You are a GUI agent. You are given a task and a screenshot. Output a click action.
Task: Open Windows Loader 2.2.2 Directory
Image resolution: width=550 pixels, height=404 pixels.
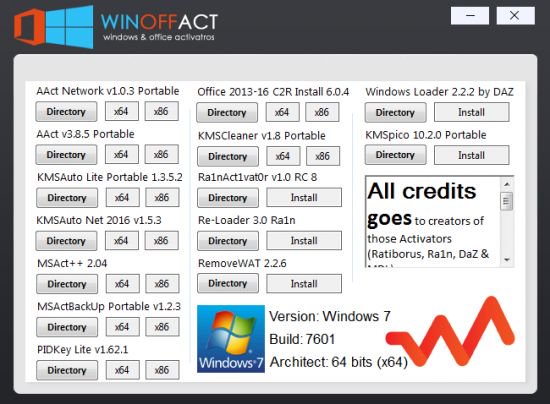click(395, 113)
